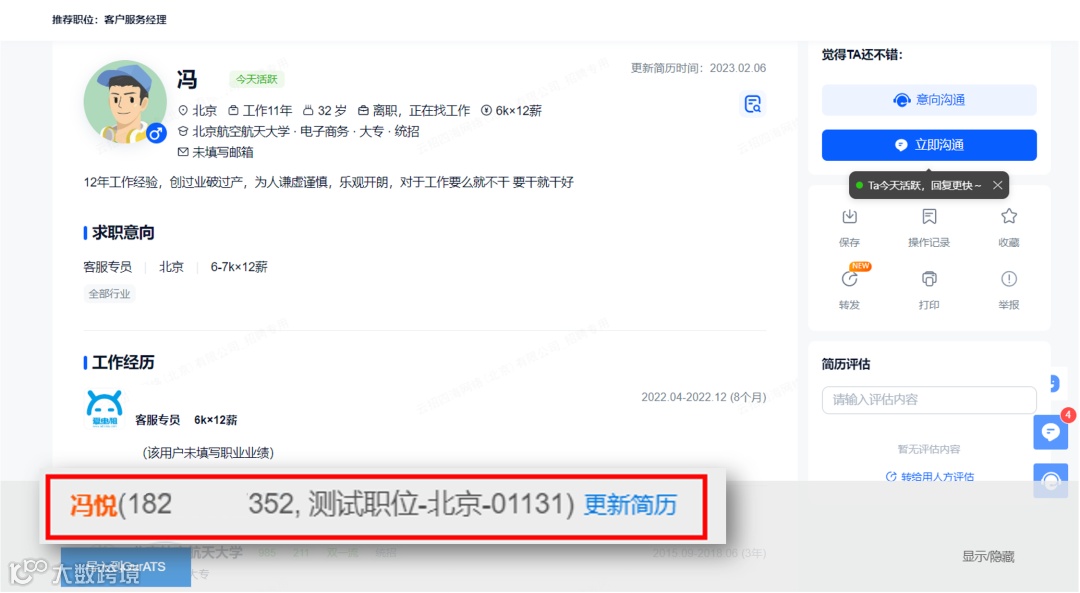1080x593 pixels.
Task: Click 立即沟通 blue button
Action: coord(928,145)
